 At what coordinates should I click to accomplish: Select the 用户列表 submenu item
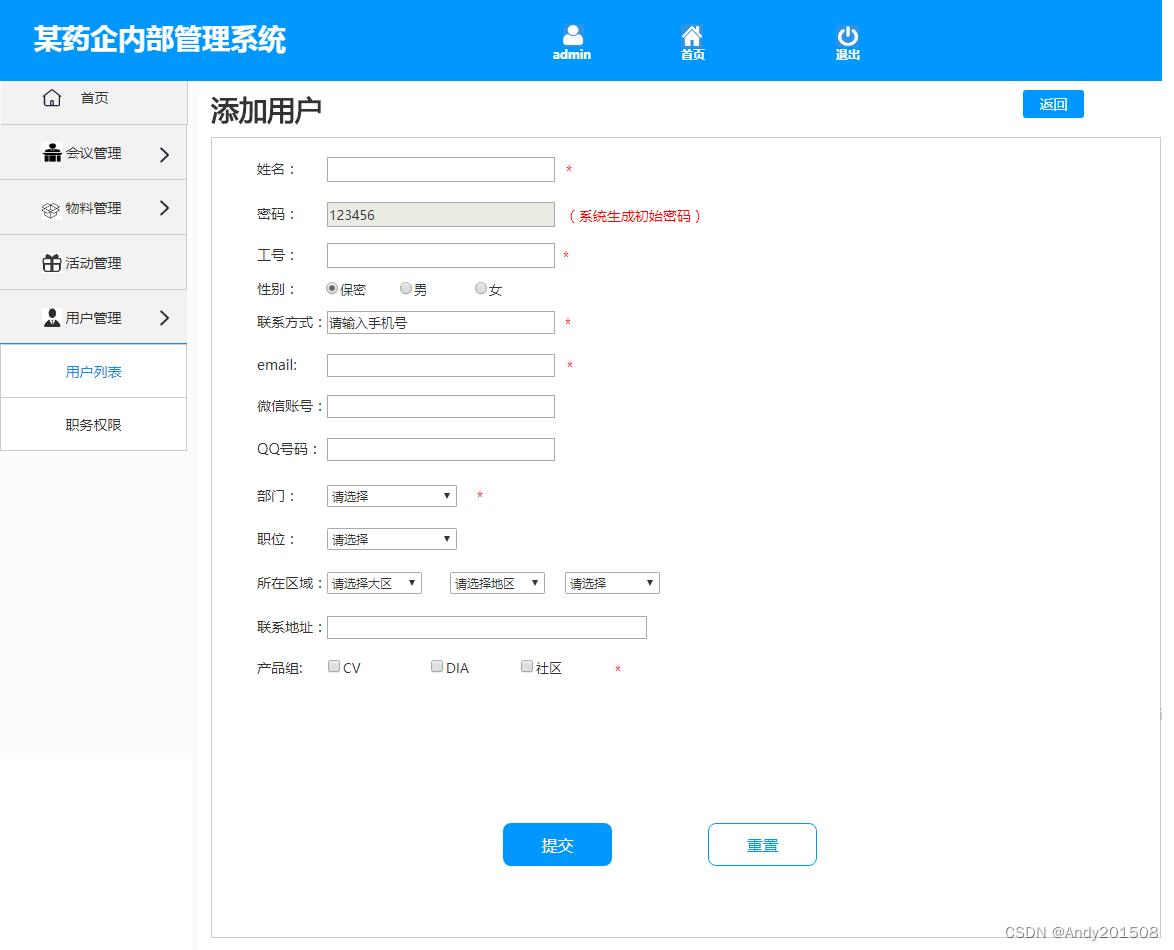[94, 371]
